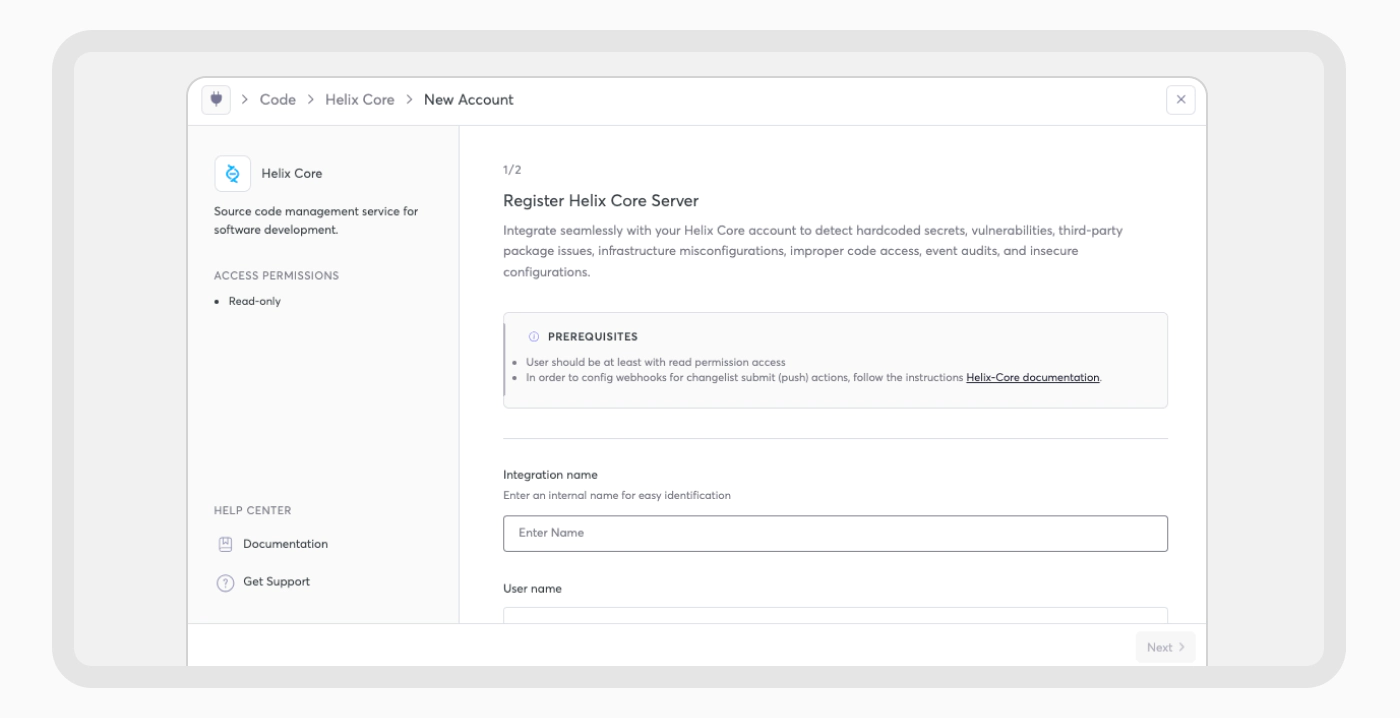Click the 'Integration name' field label
The image size is (1400, 718).
pos(550,475)
